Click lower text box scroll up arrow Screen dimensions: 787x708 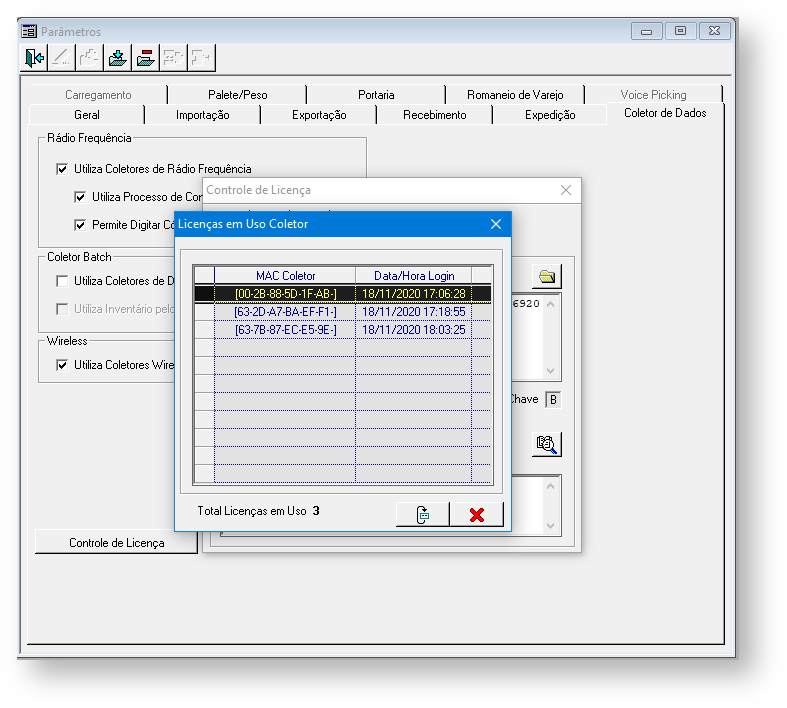tap(551, 486)
